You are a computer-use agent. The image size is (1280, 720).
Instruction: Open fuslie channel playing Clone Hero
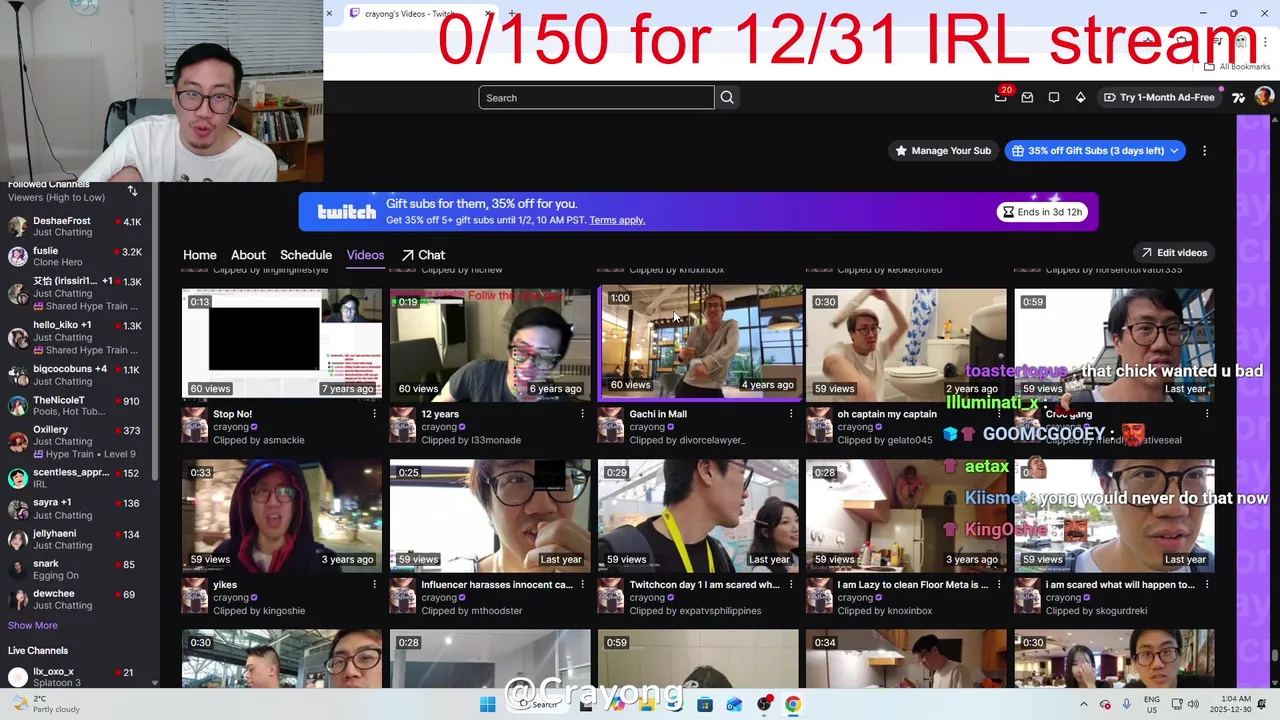(77, 256)
